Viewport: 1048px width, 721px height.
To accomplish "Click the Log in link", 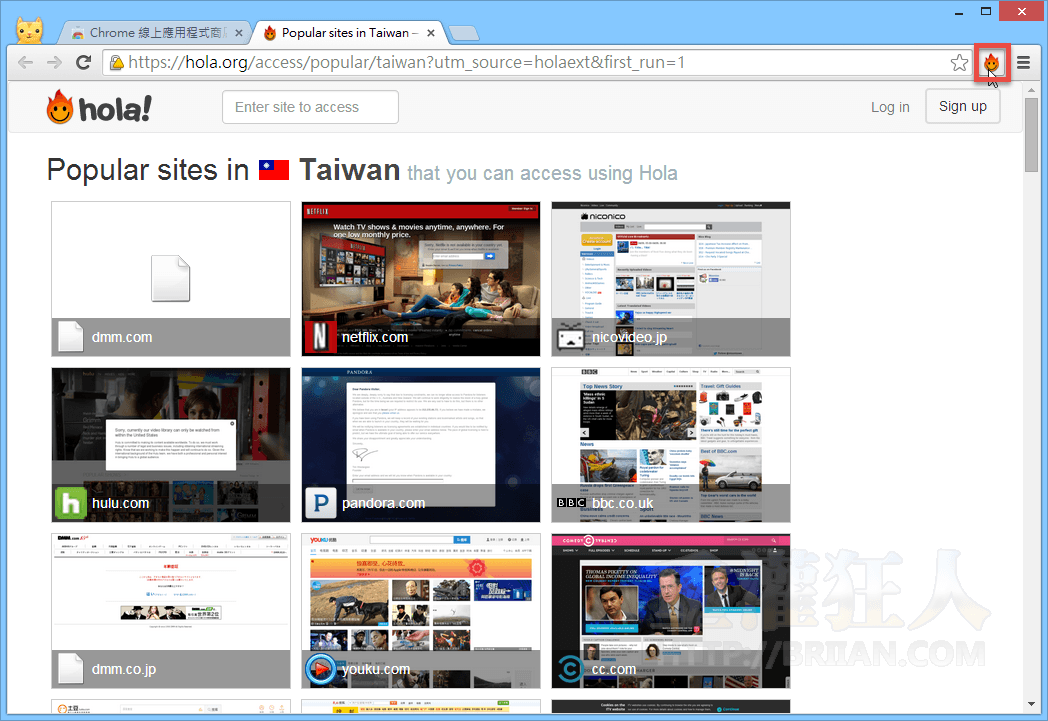I will (890, 107).
